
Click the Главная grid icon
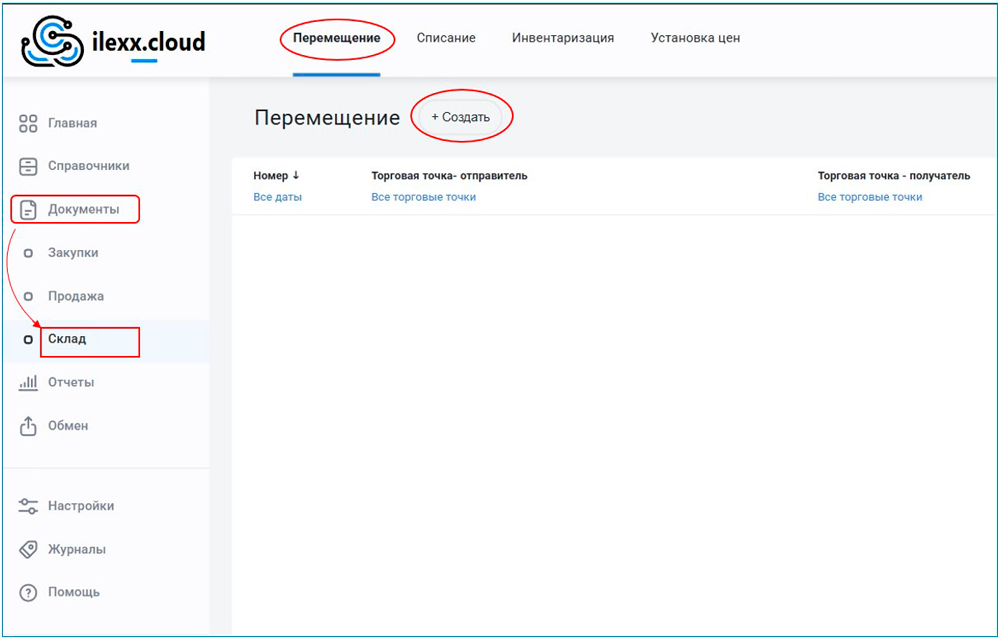[x=28, y=124]
